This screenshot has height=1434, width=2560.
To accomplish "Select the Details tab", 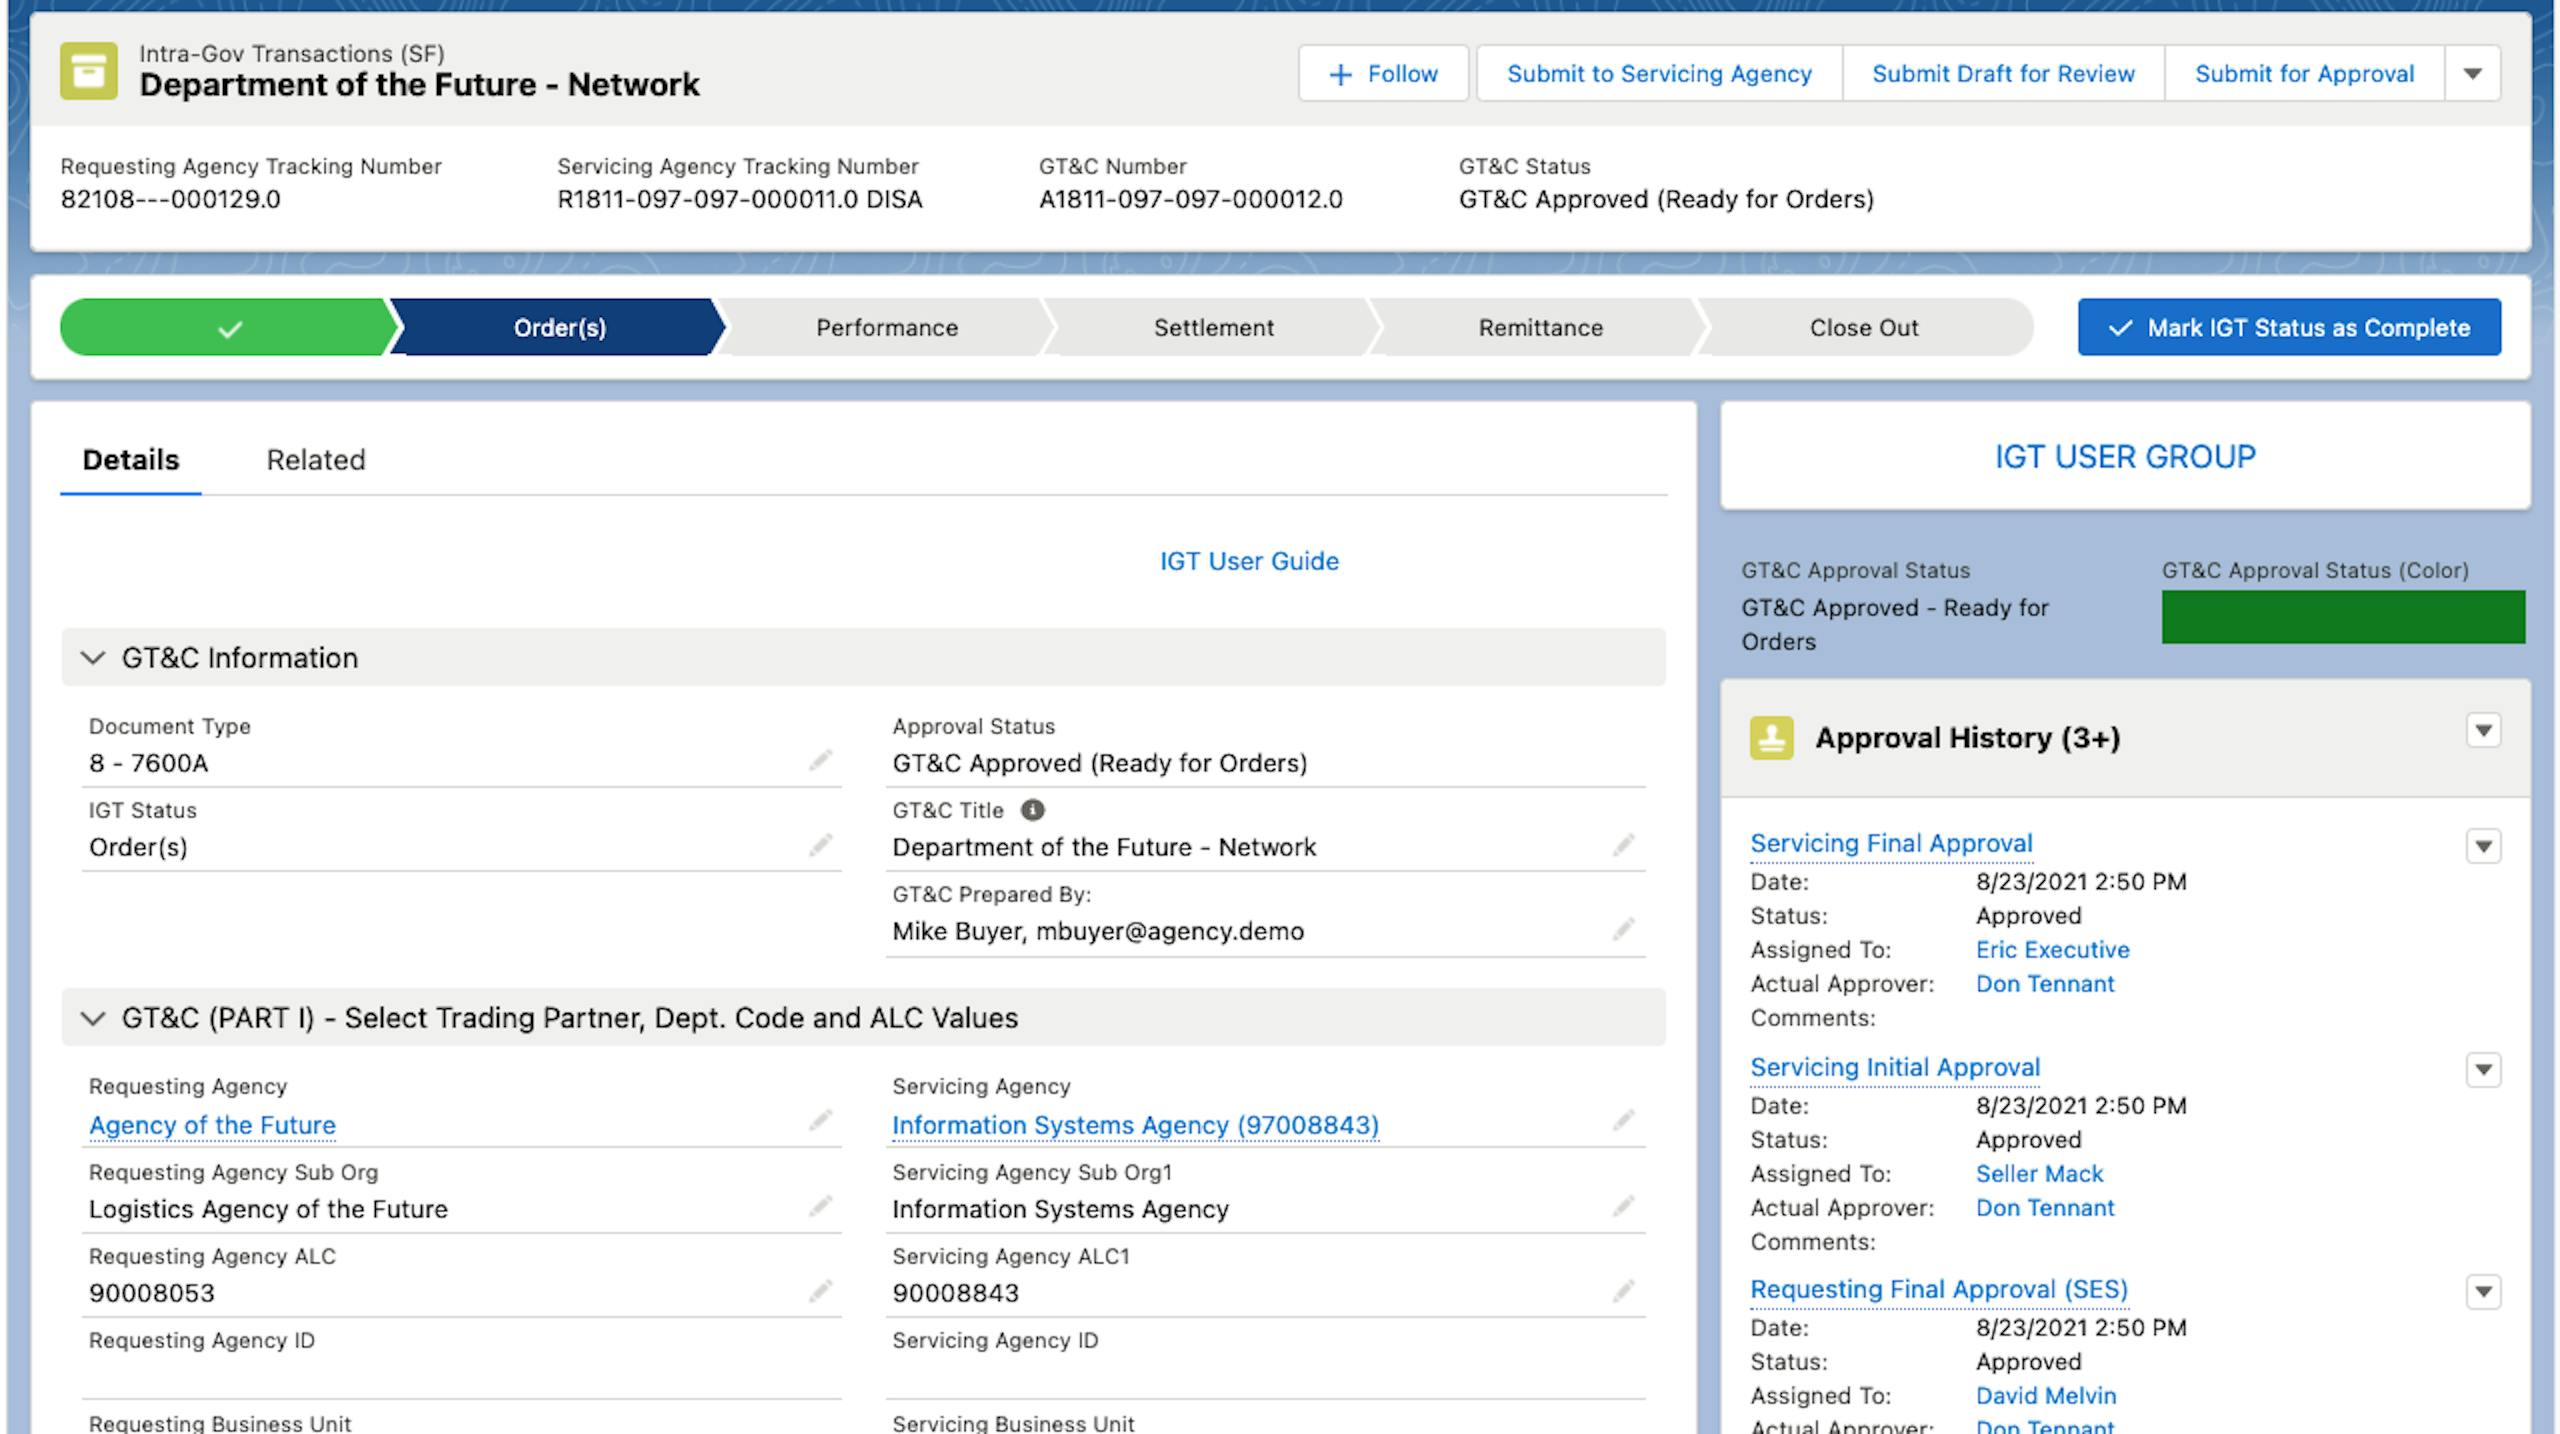I will pyautogui.click(x=131, y=460).
